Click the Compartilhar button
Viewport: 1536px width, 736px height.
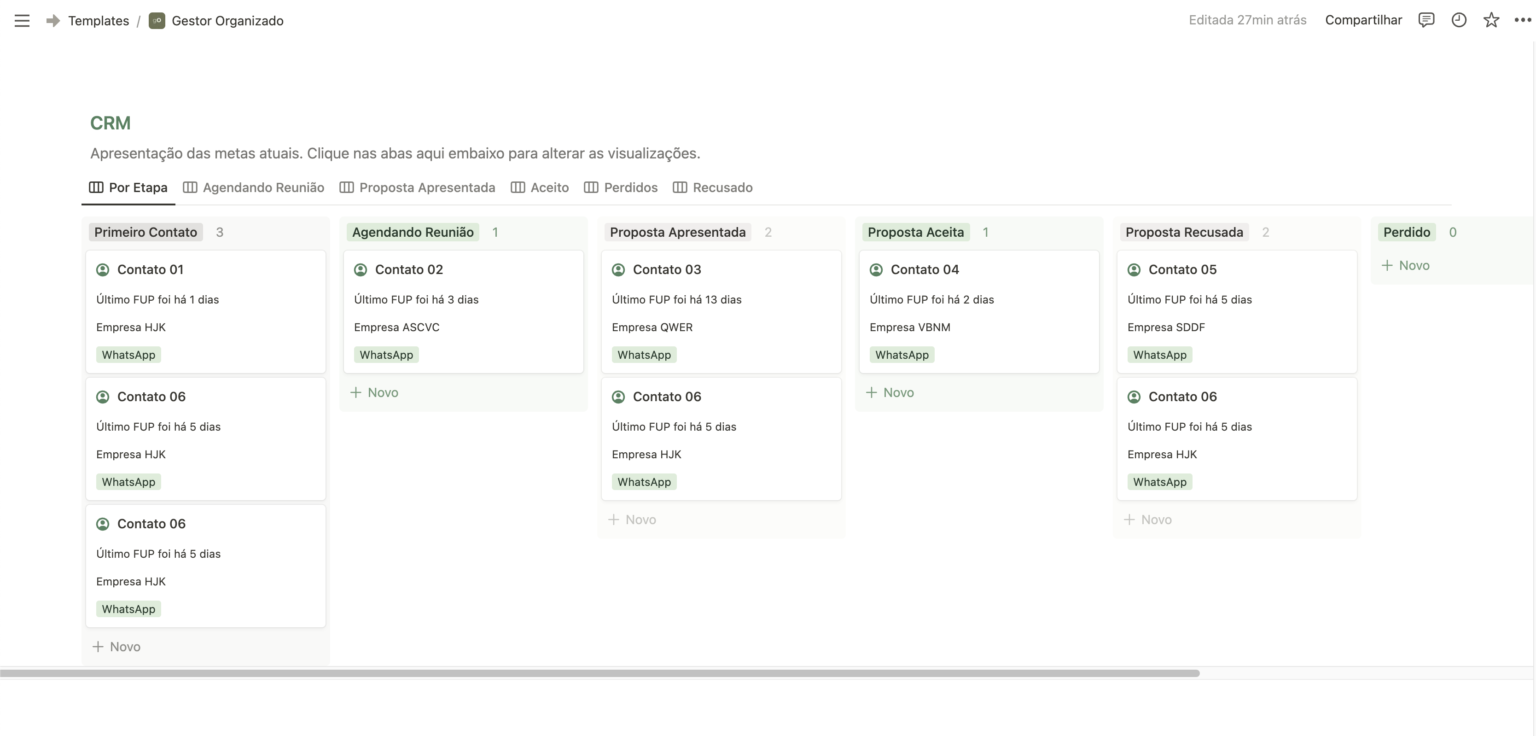(1363, 20)
